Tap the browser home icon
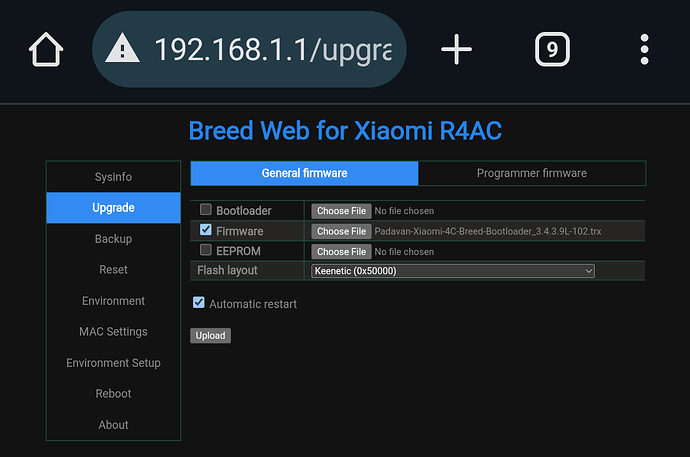This screenshot has height=457, width=690. (46, 49)
